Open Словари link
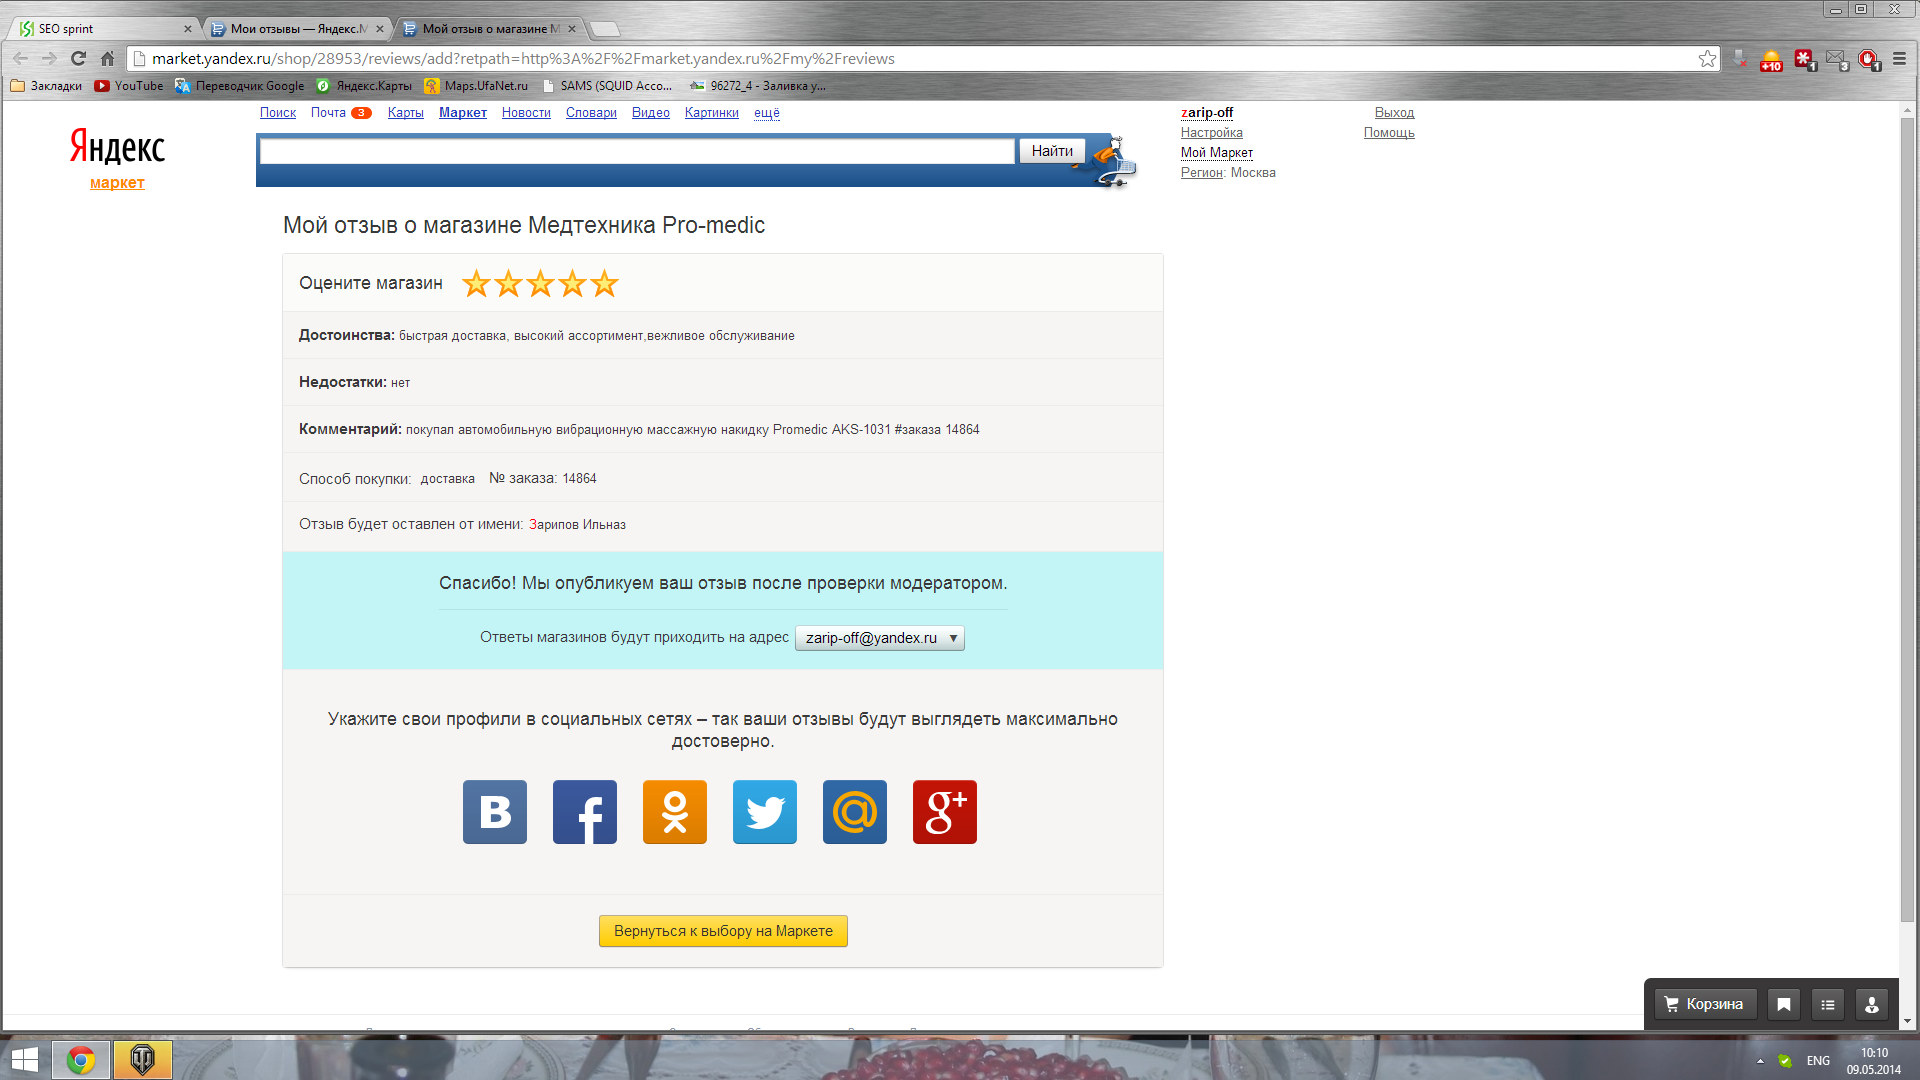Viewport: 1920px width, 1080px height. 591,113
